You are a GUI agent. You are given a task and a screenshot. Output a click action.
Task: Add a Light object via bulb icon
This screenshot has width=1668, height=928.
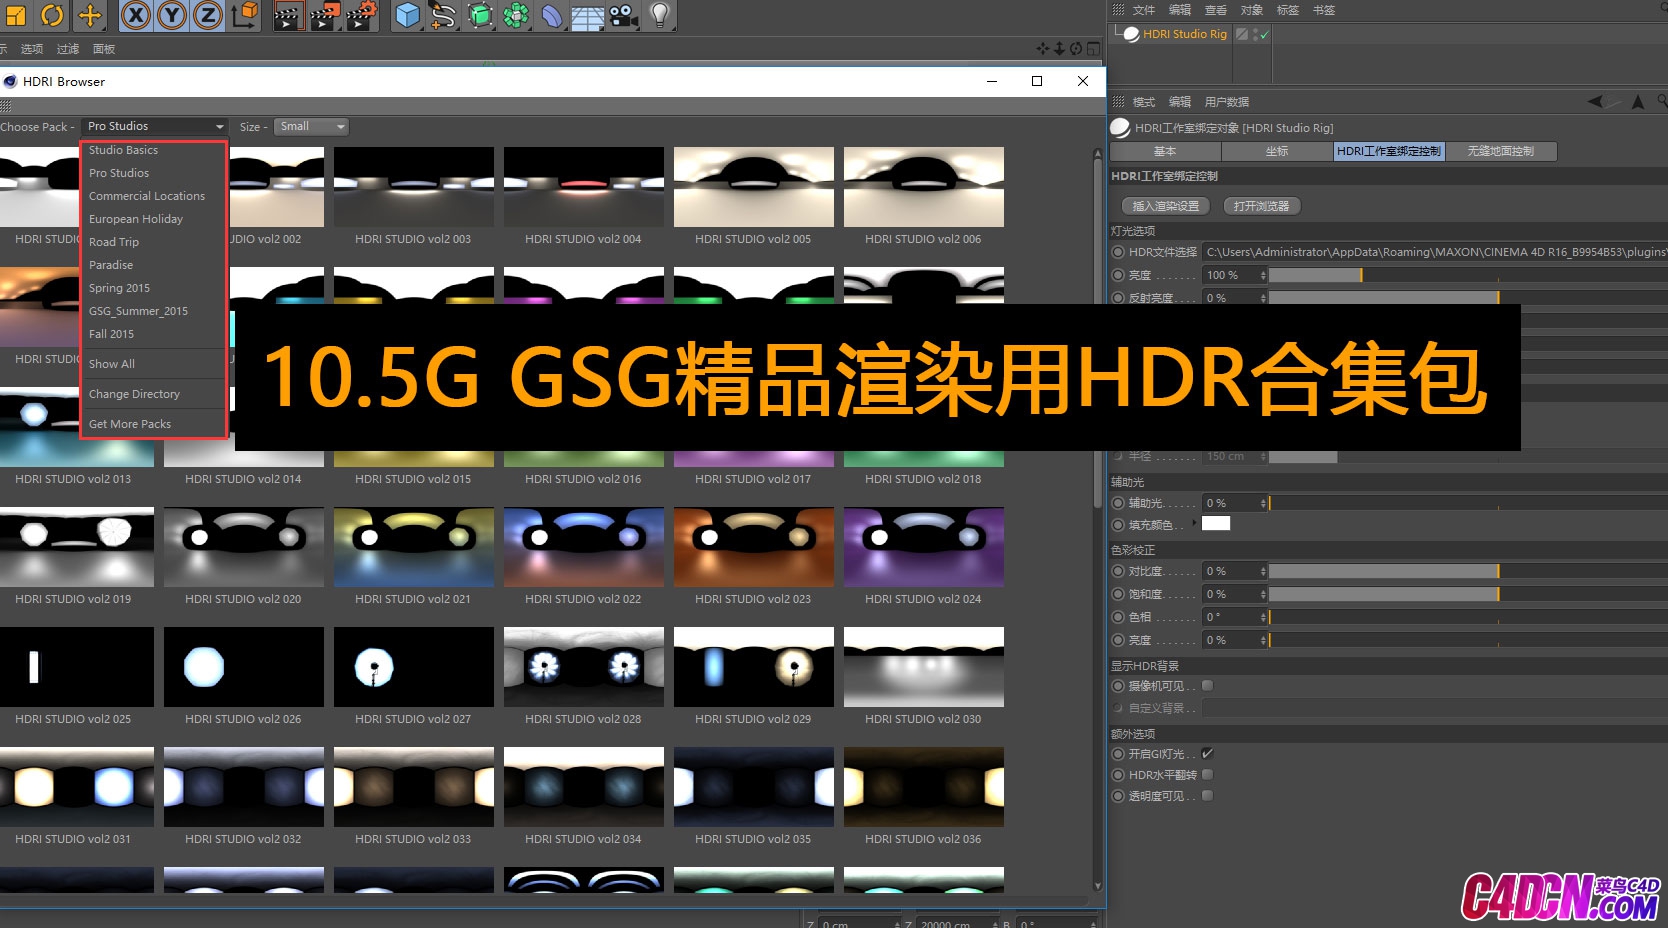(x=660, y=15)
